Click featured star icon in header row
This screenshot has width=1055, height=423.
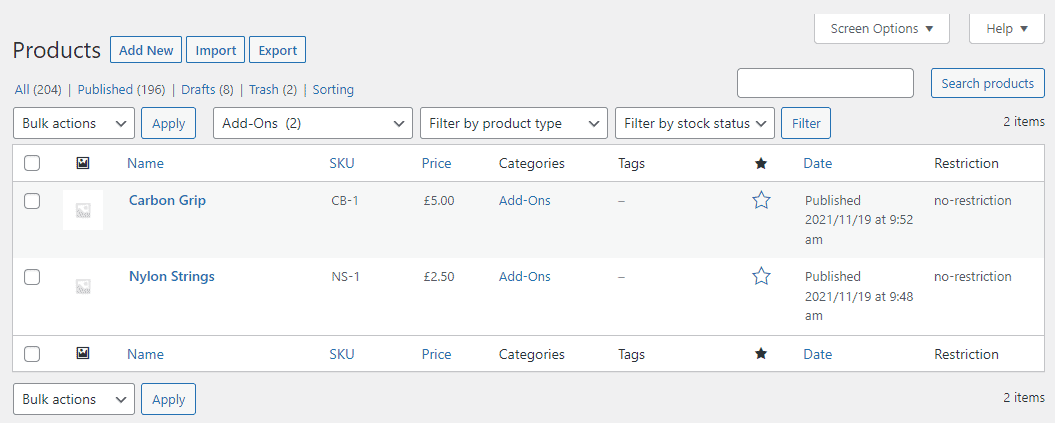pyautogui.click(x=761, y=163)
